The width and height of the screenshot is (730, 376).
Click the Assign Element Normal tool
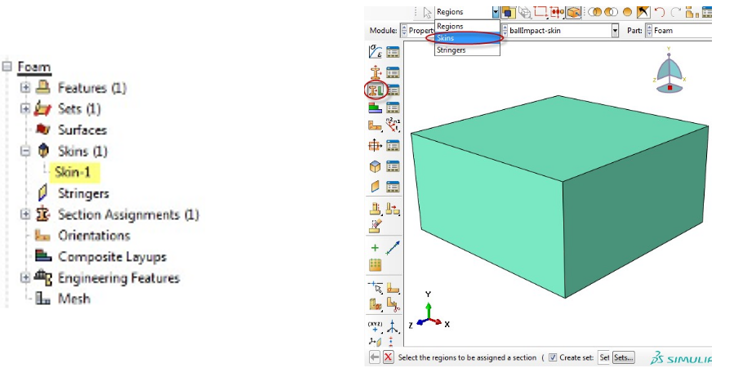[x=393, y=125]
